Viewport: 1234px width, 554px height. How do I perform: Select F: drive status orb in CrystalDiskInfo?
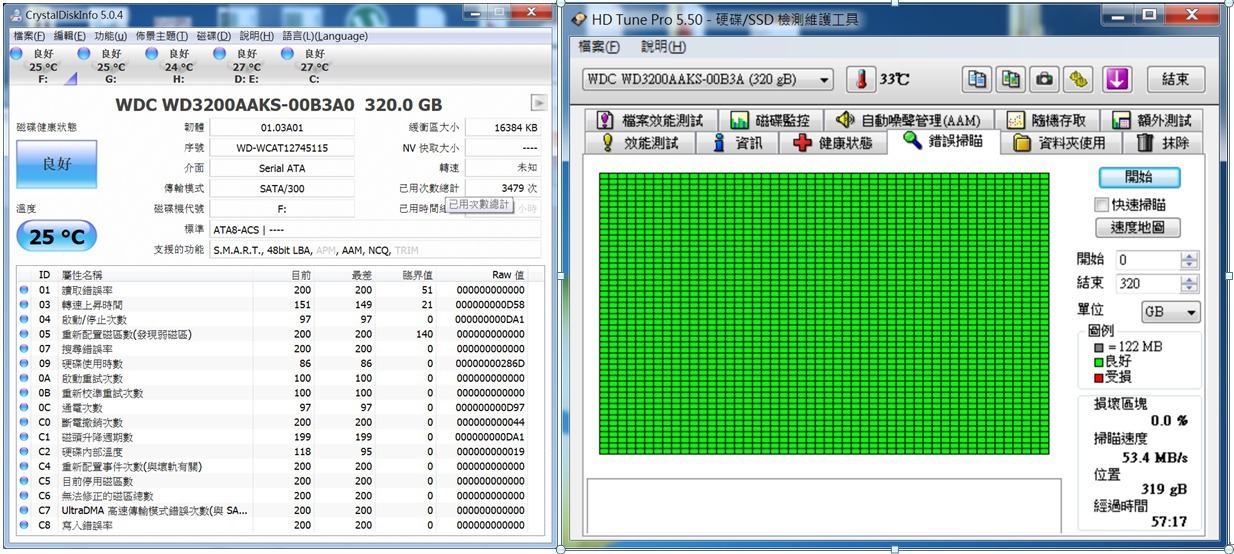coord(16,54)
